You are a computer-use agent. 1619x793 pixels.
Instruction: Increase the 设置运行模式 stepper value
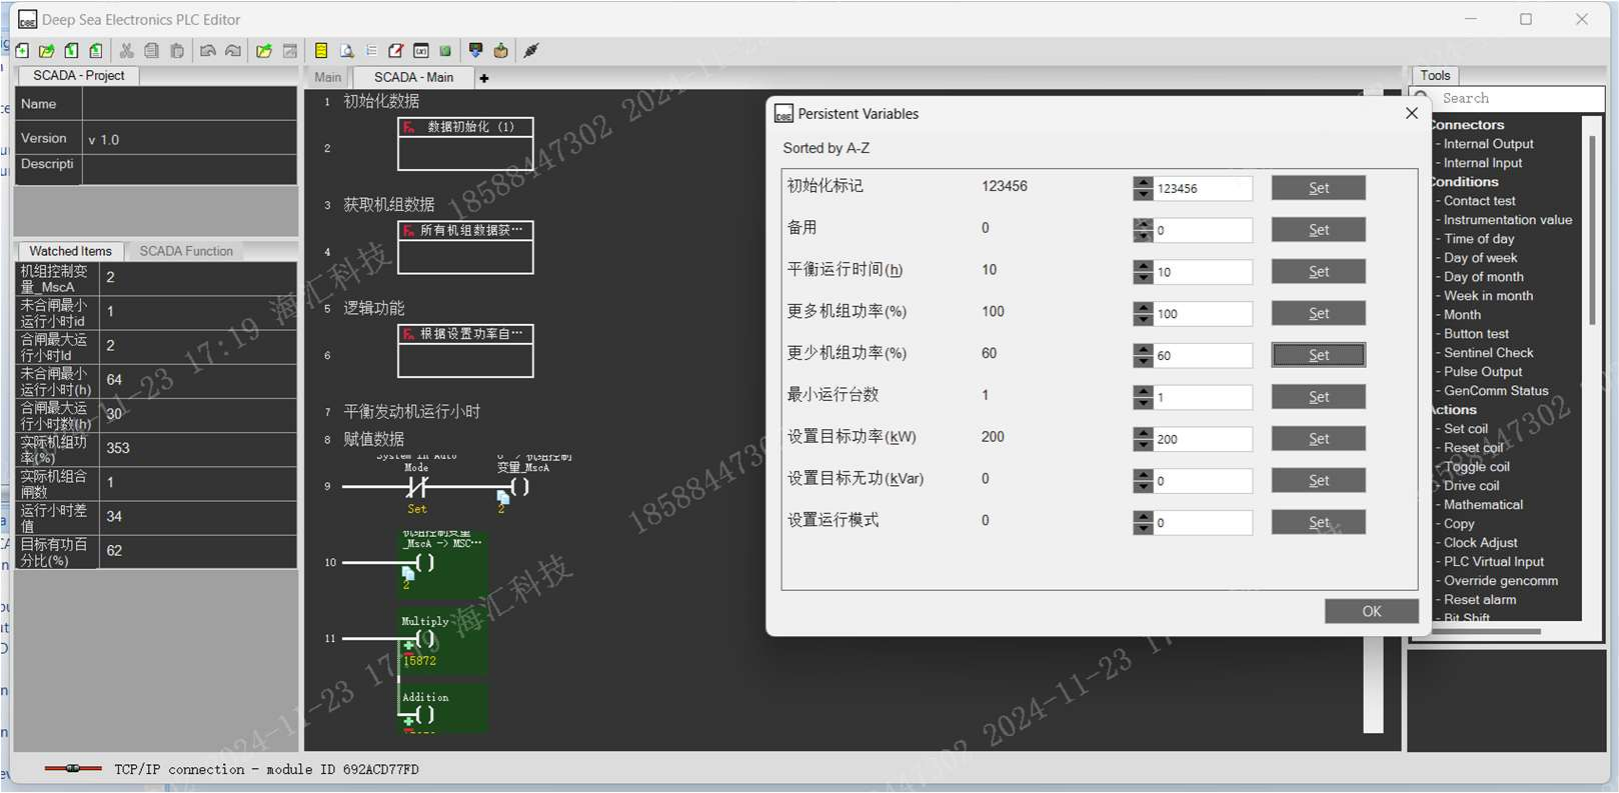[1143, 516]
